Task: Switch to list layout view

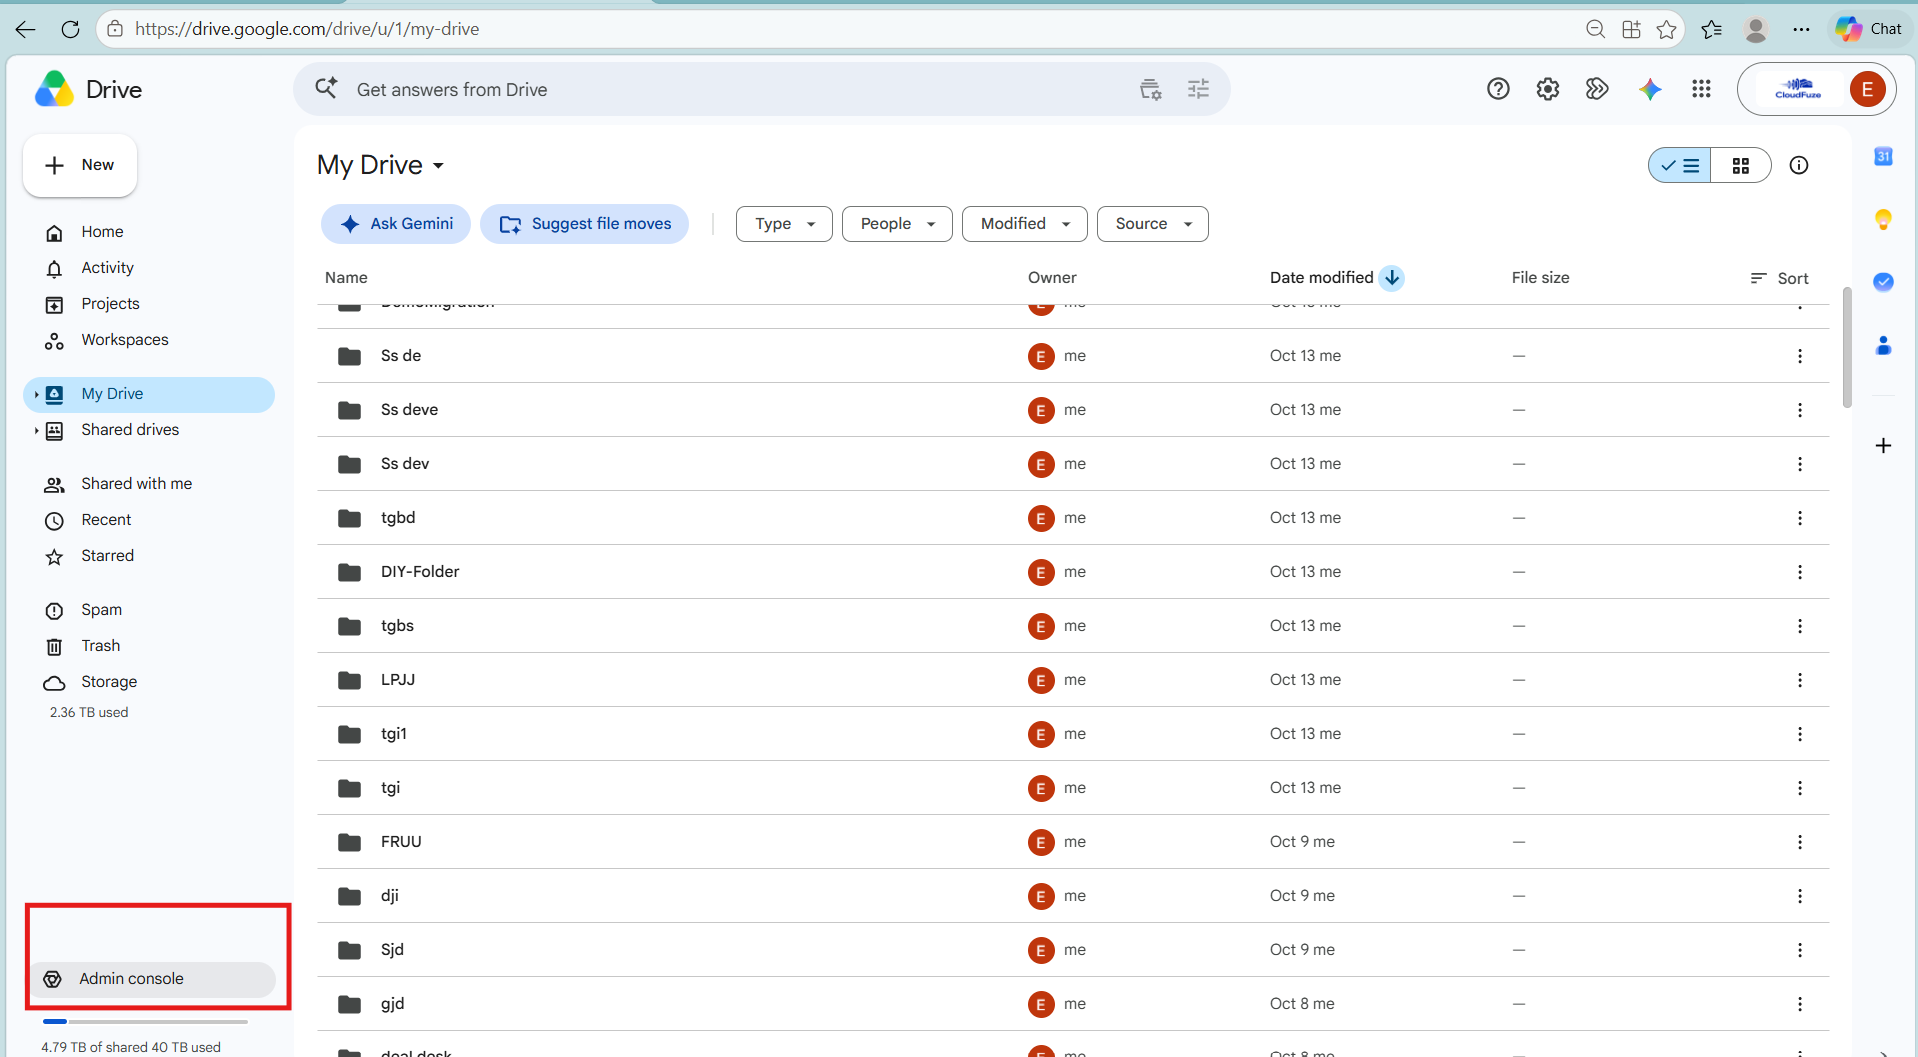Action: tap(1680, 165)
